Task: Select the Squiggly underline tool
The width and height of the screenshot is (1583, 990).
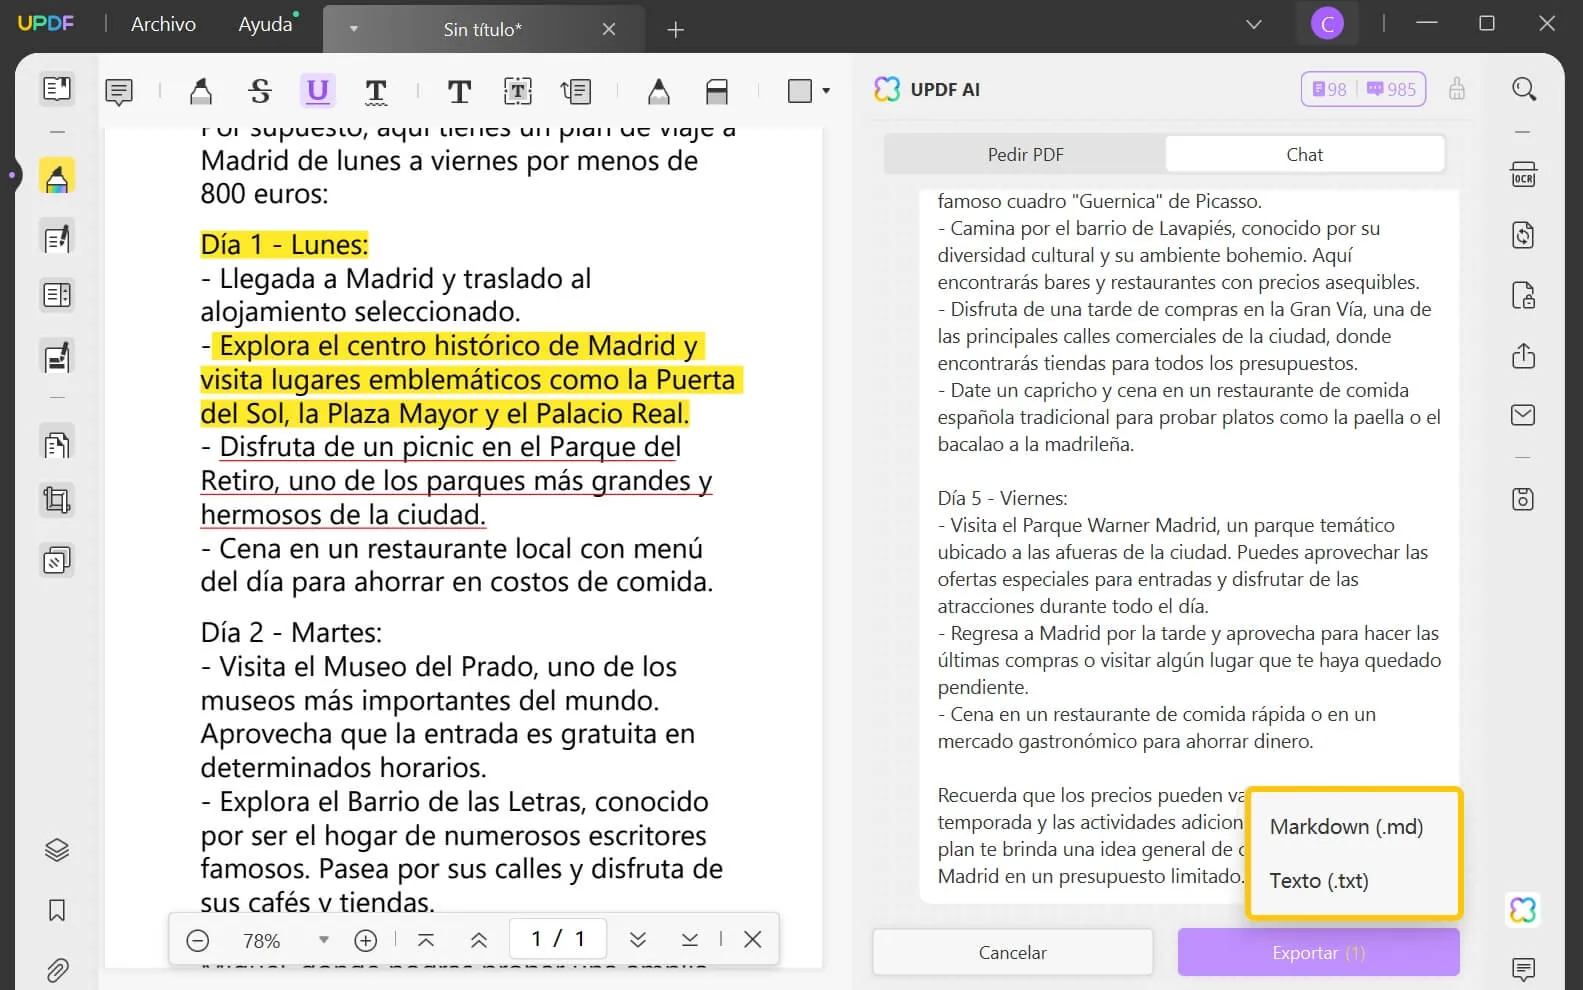Action: (x=376, y=92)
